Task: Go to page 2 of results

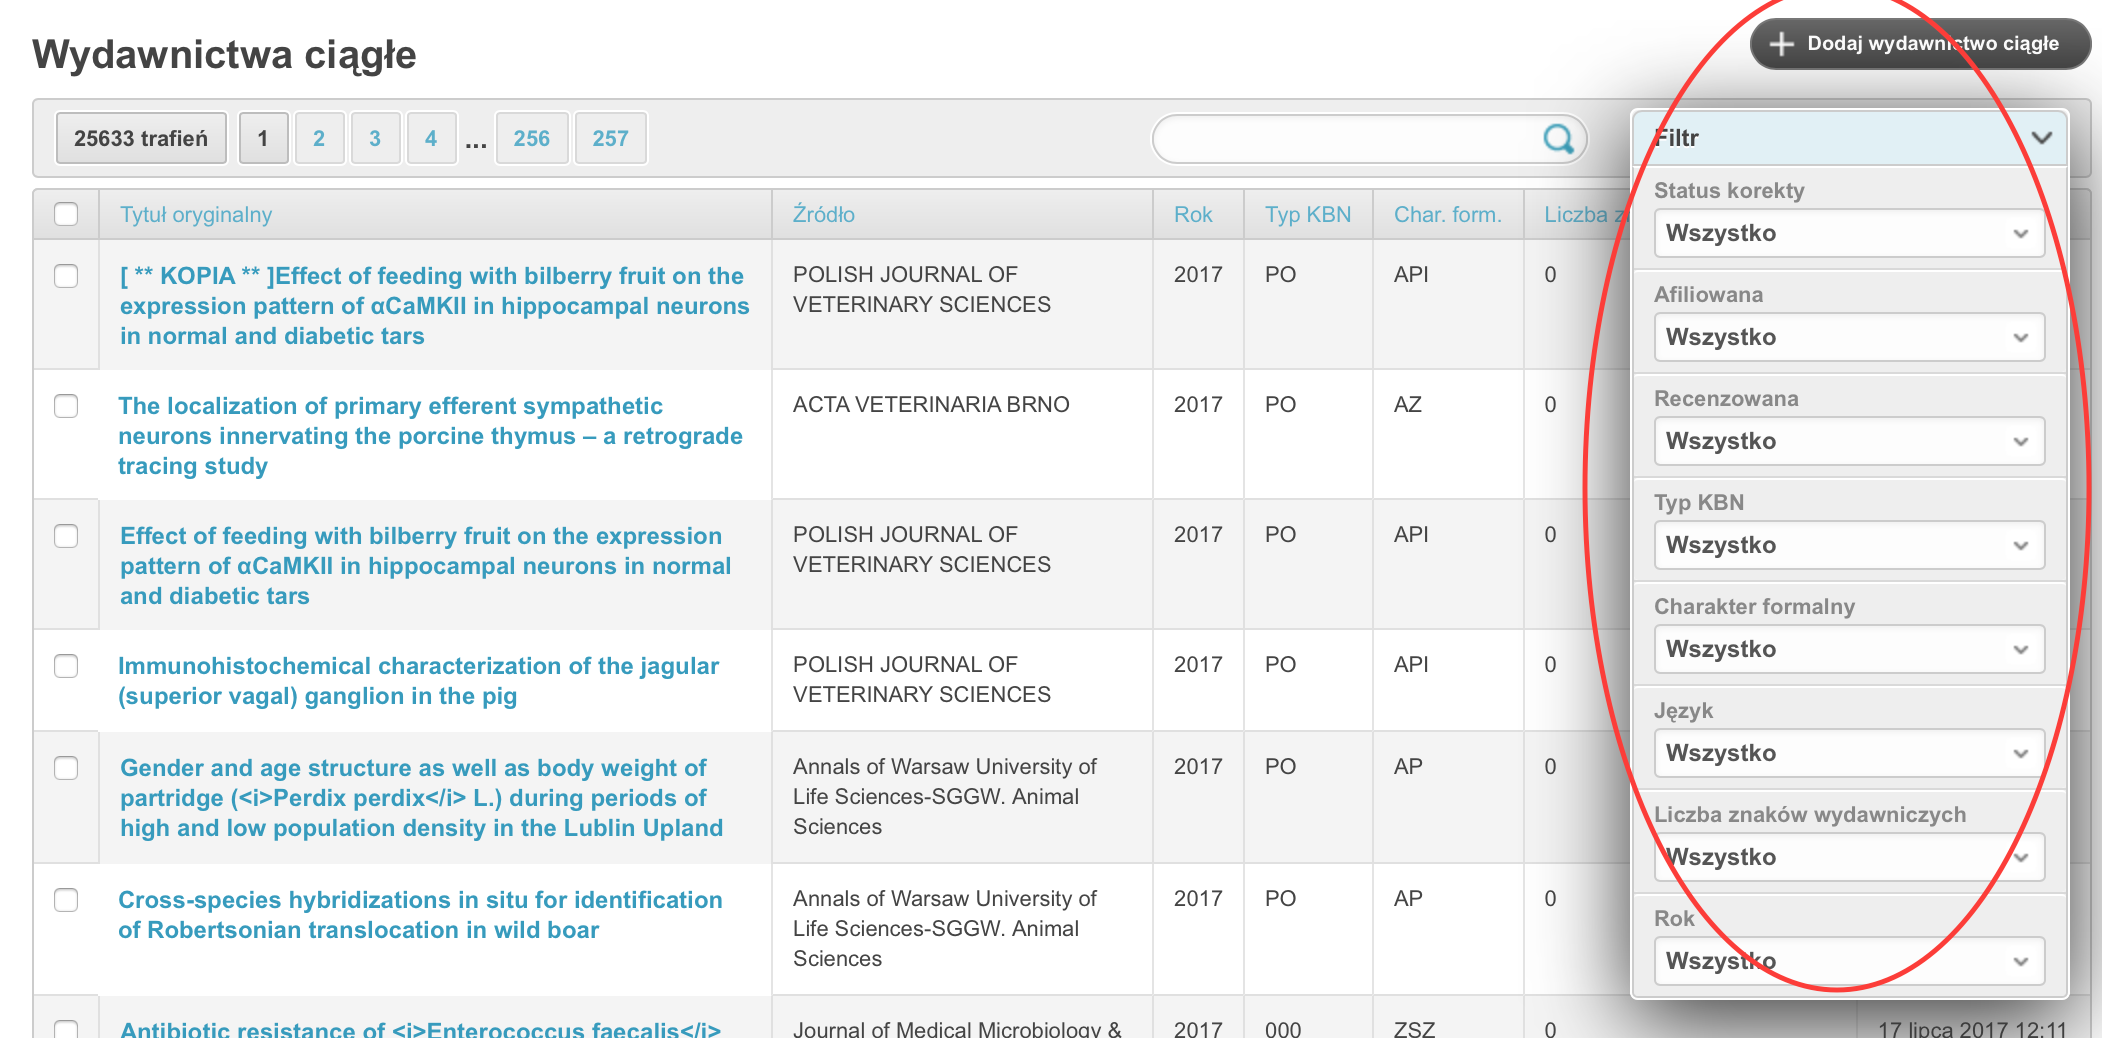Action: (319, 138)
